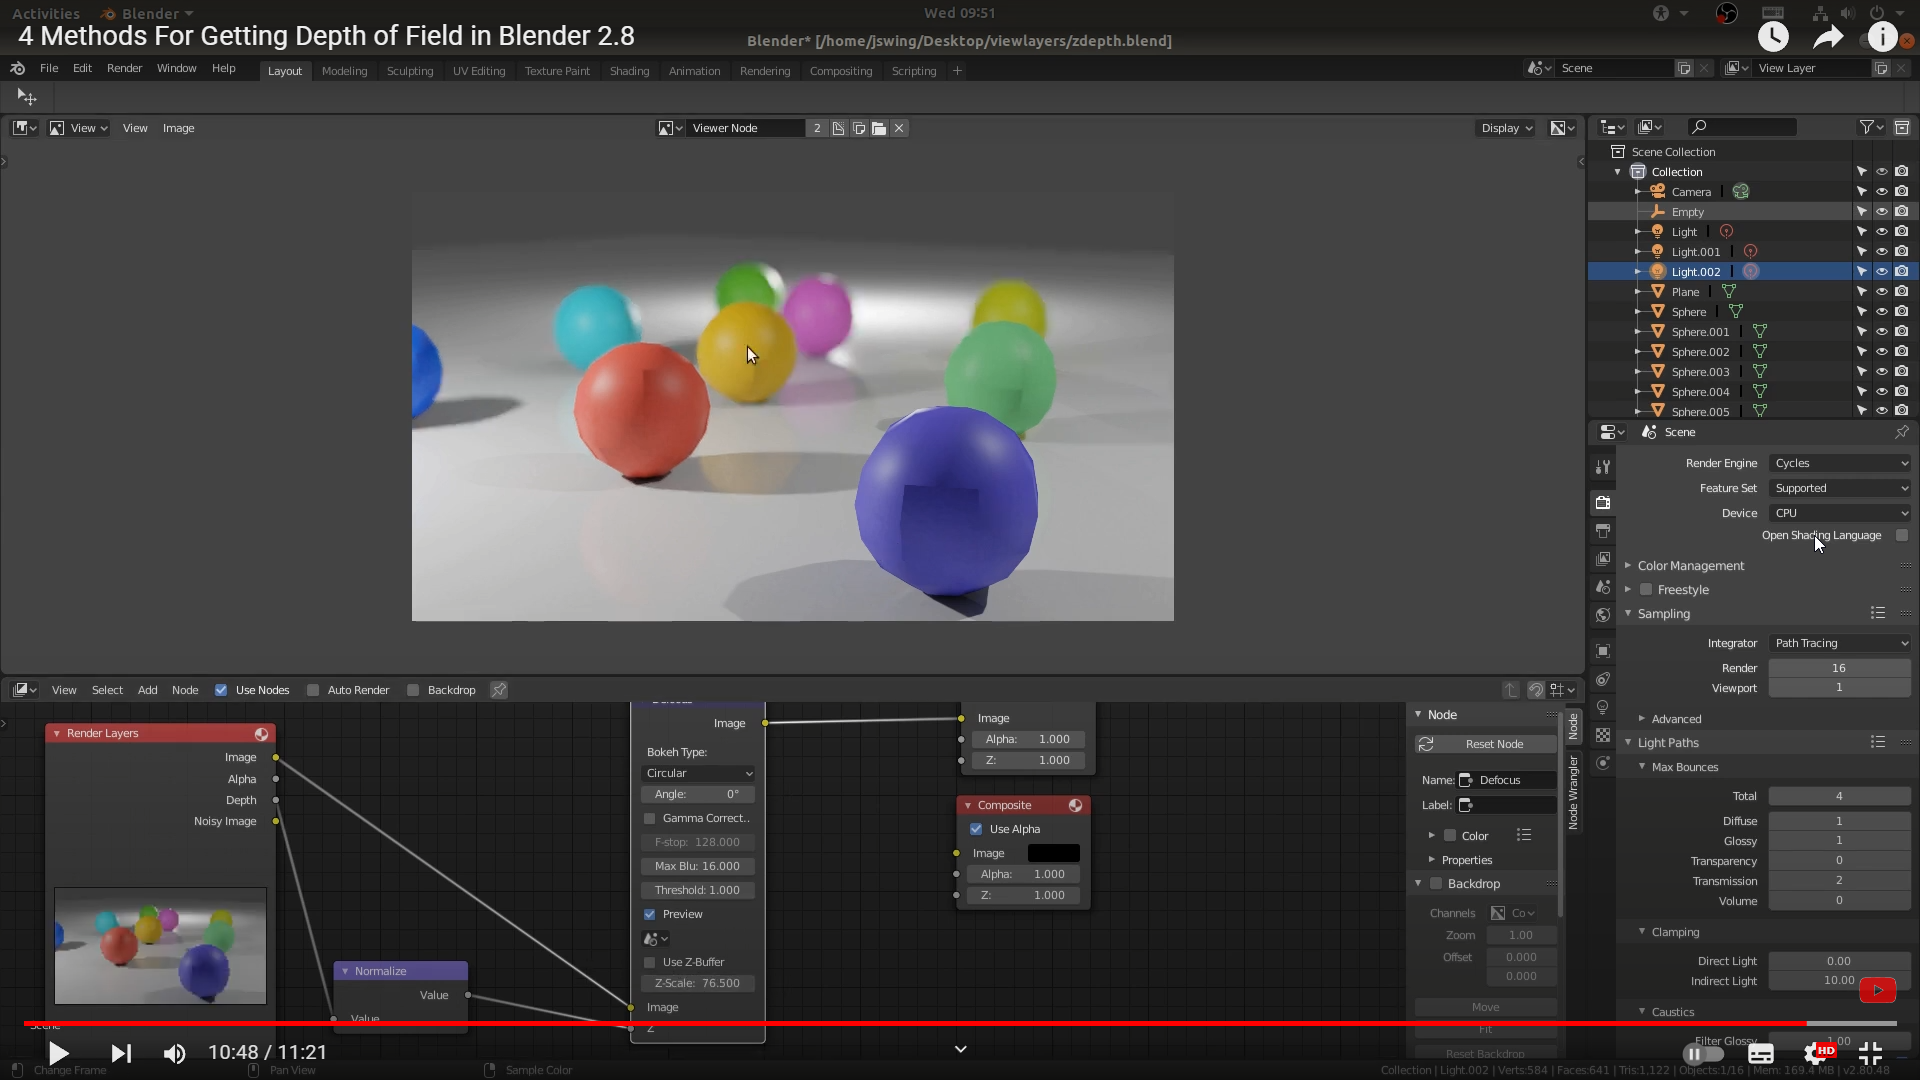Expand the Color Management panel

tap(1690, 566)
